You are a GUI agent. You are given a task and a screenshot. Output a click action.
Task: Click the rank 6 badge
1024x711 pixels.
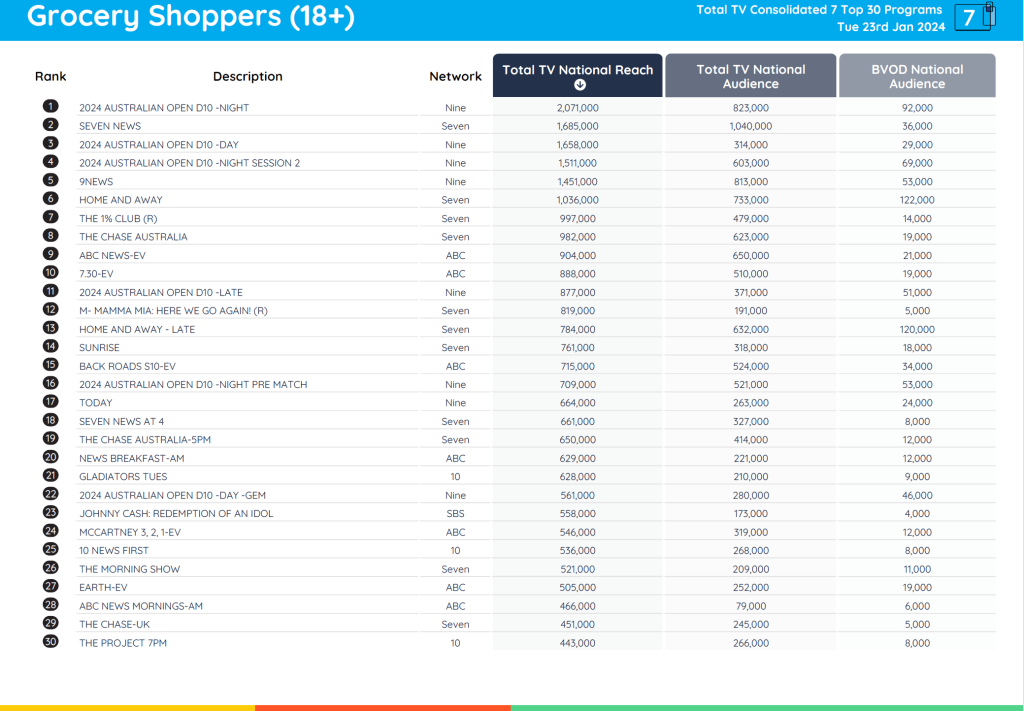[x=50, y=198]
